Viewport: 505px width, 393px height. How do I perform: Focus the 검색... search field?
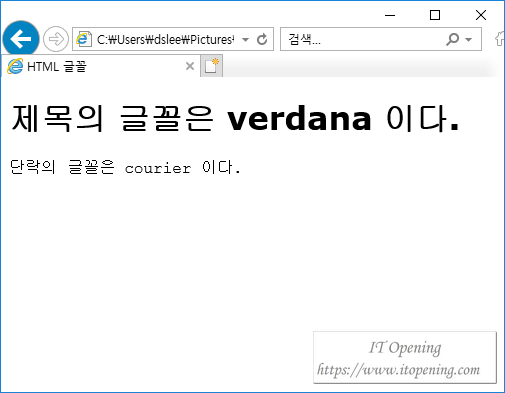tap(363, 39)
